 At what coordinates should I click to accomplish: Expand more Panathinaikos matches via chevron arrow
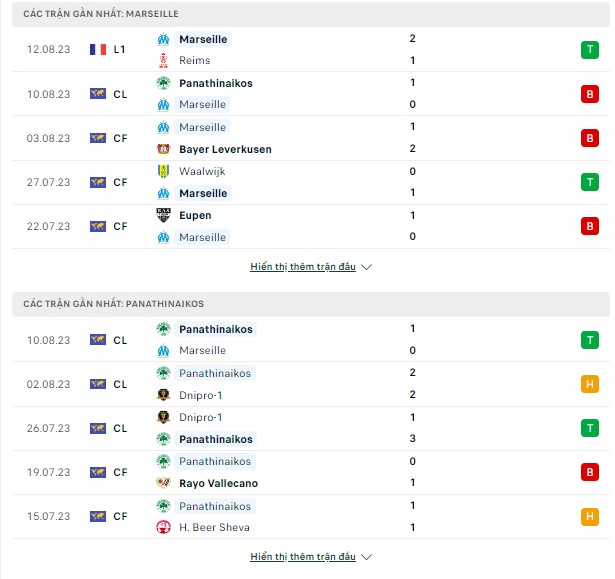(366, 557)
